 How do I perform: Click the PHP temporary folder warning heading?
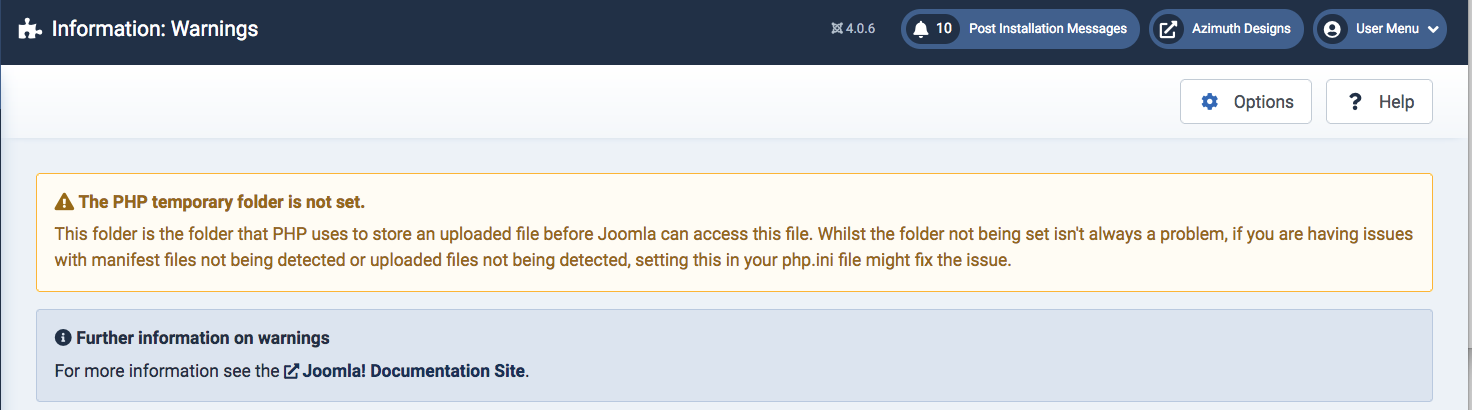[221, 202]
